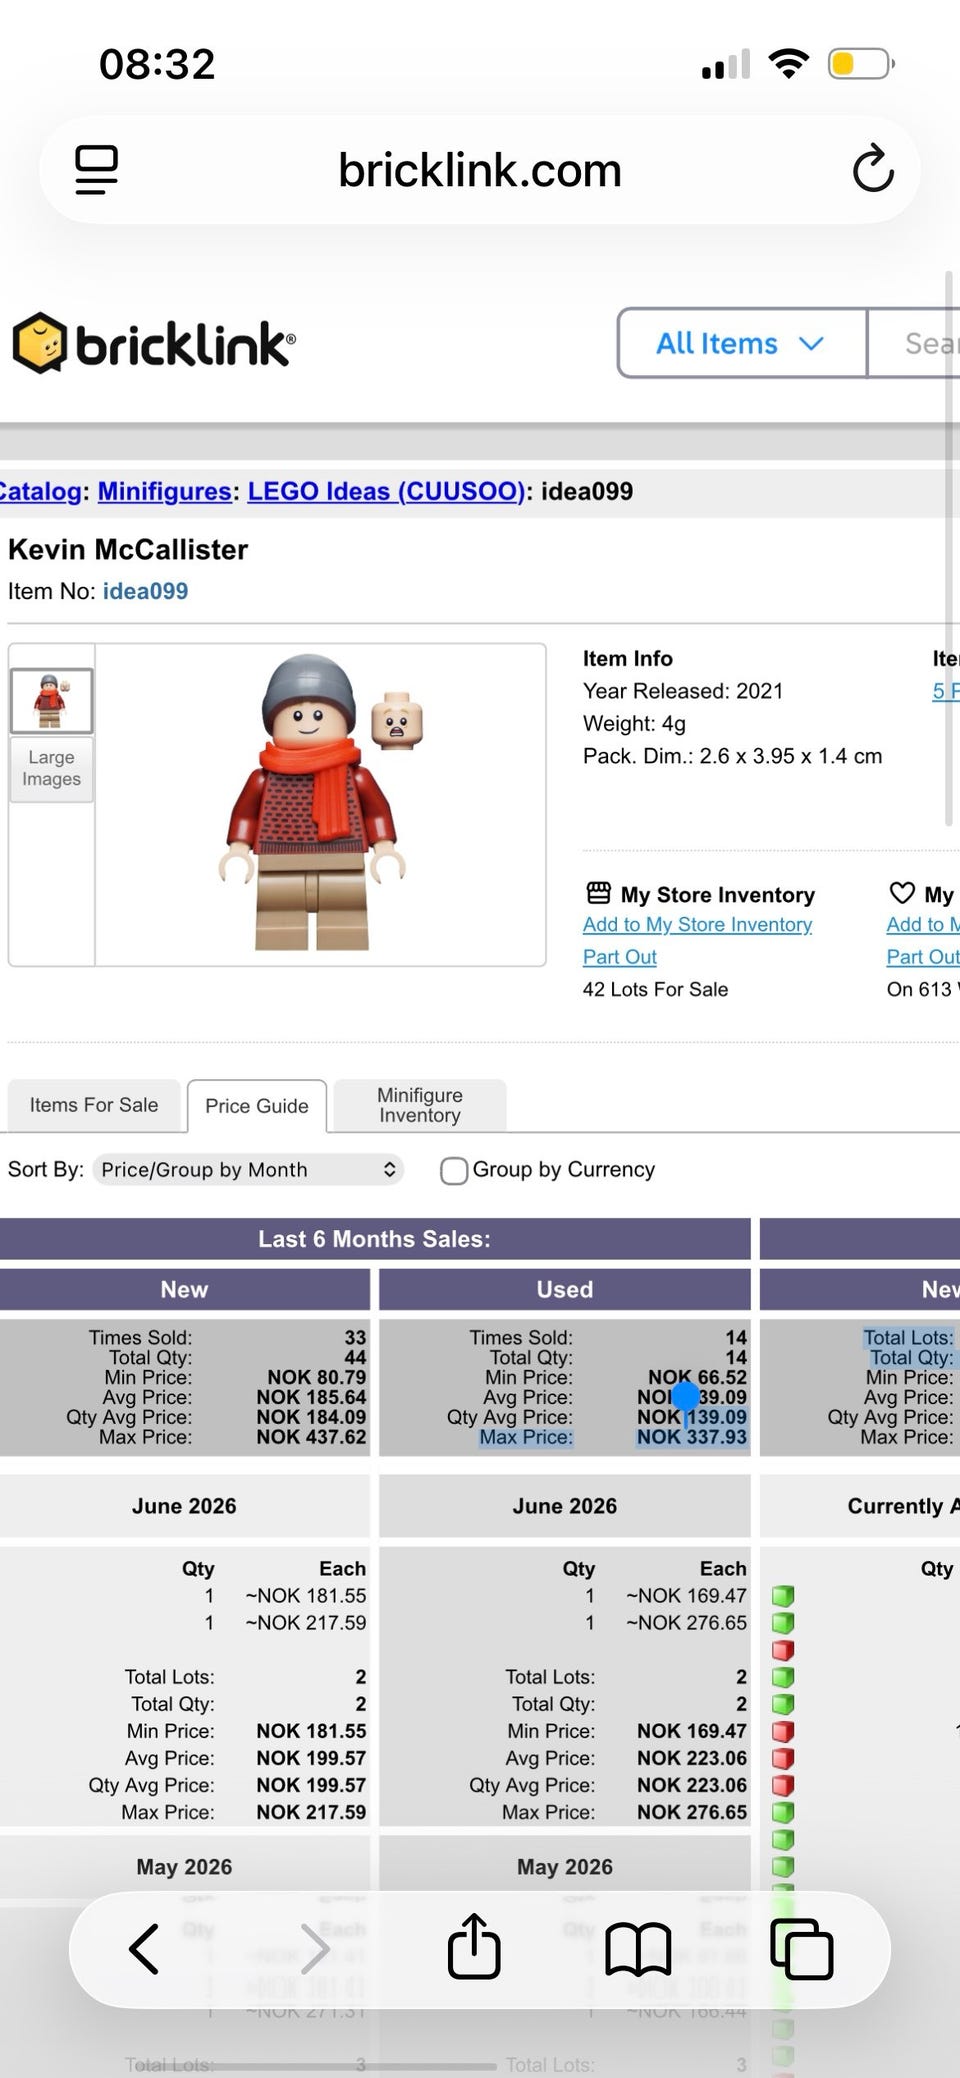Screen dimensions: 960x2078
Task: Click the ~NOK 276.65 used sale entry
Action: [687, 1623]
